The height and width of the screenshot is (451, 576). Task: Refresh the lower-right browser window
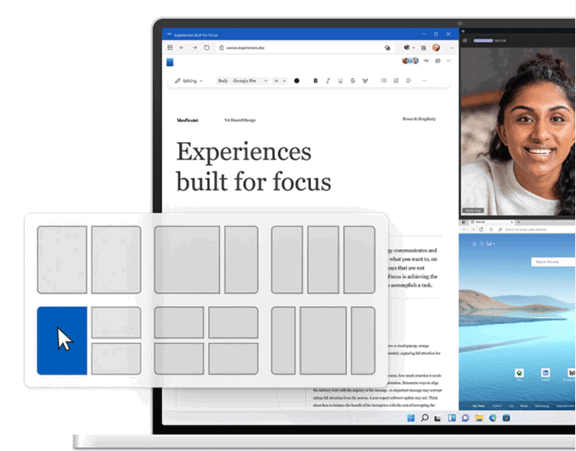[x=481, y=229]
